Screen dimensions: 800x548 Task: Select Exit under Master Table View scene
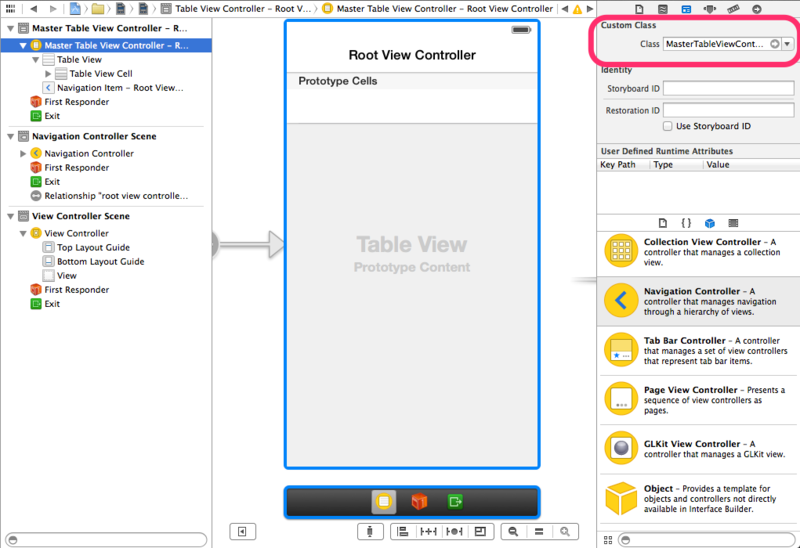click(x=52, y=116)
